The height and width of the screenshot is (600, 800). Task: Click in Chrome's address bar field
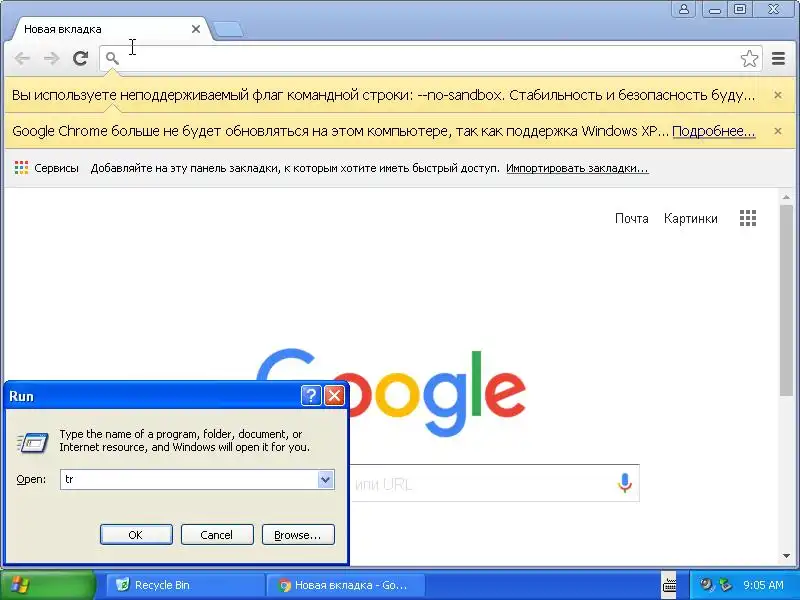(x=429, y=59)
